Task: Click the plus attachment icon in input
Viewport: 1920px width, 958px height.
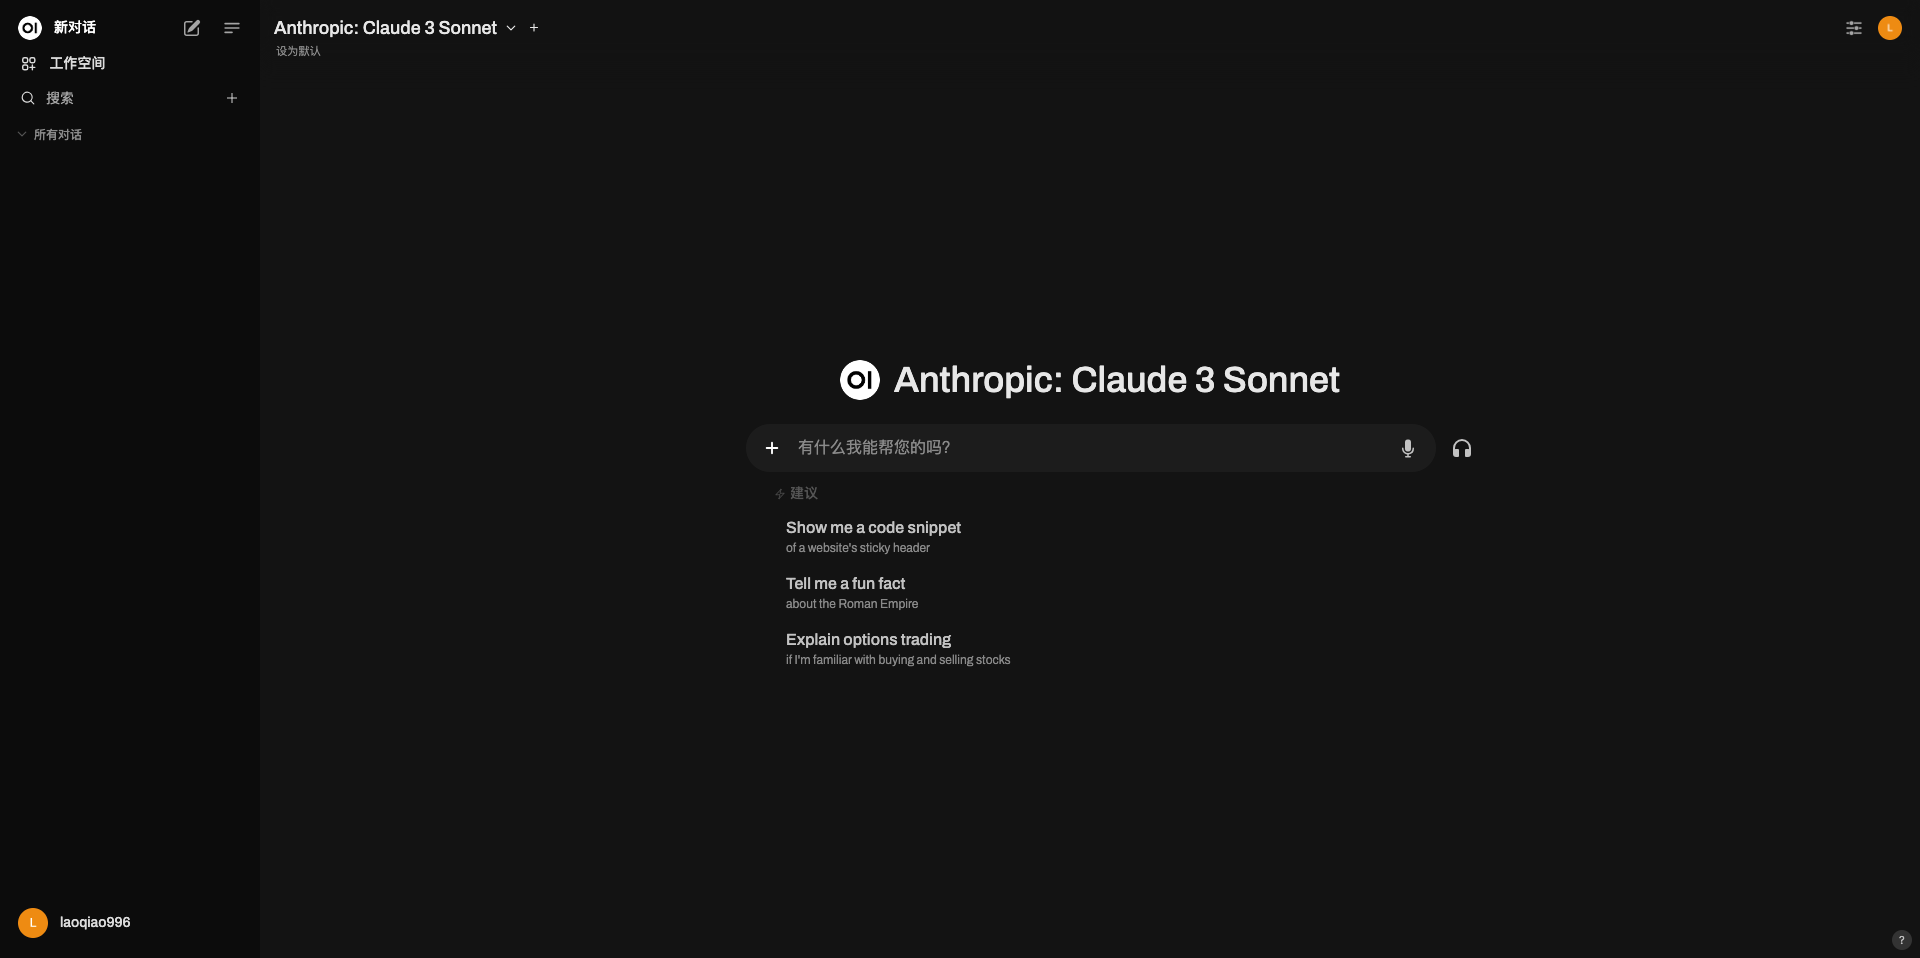Action: click(772, 448)
